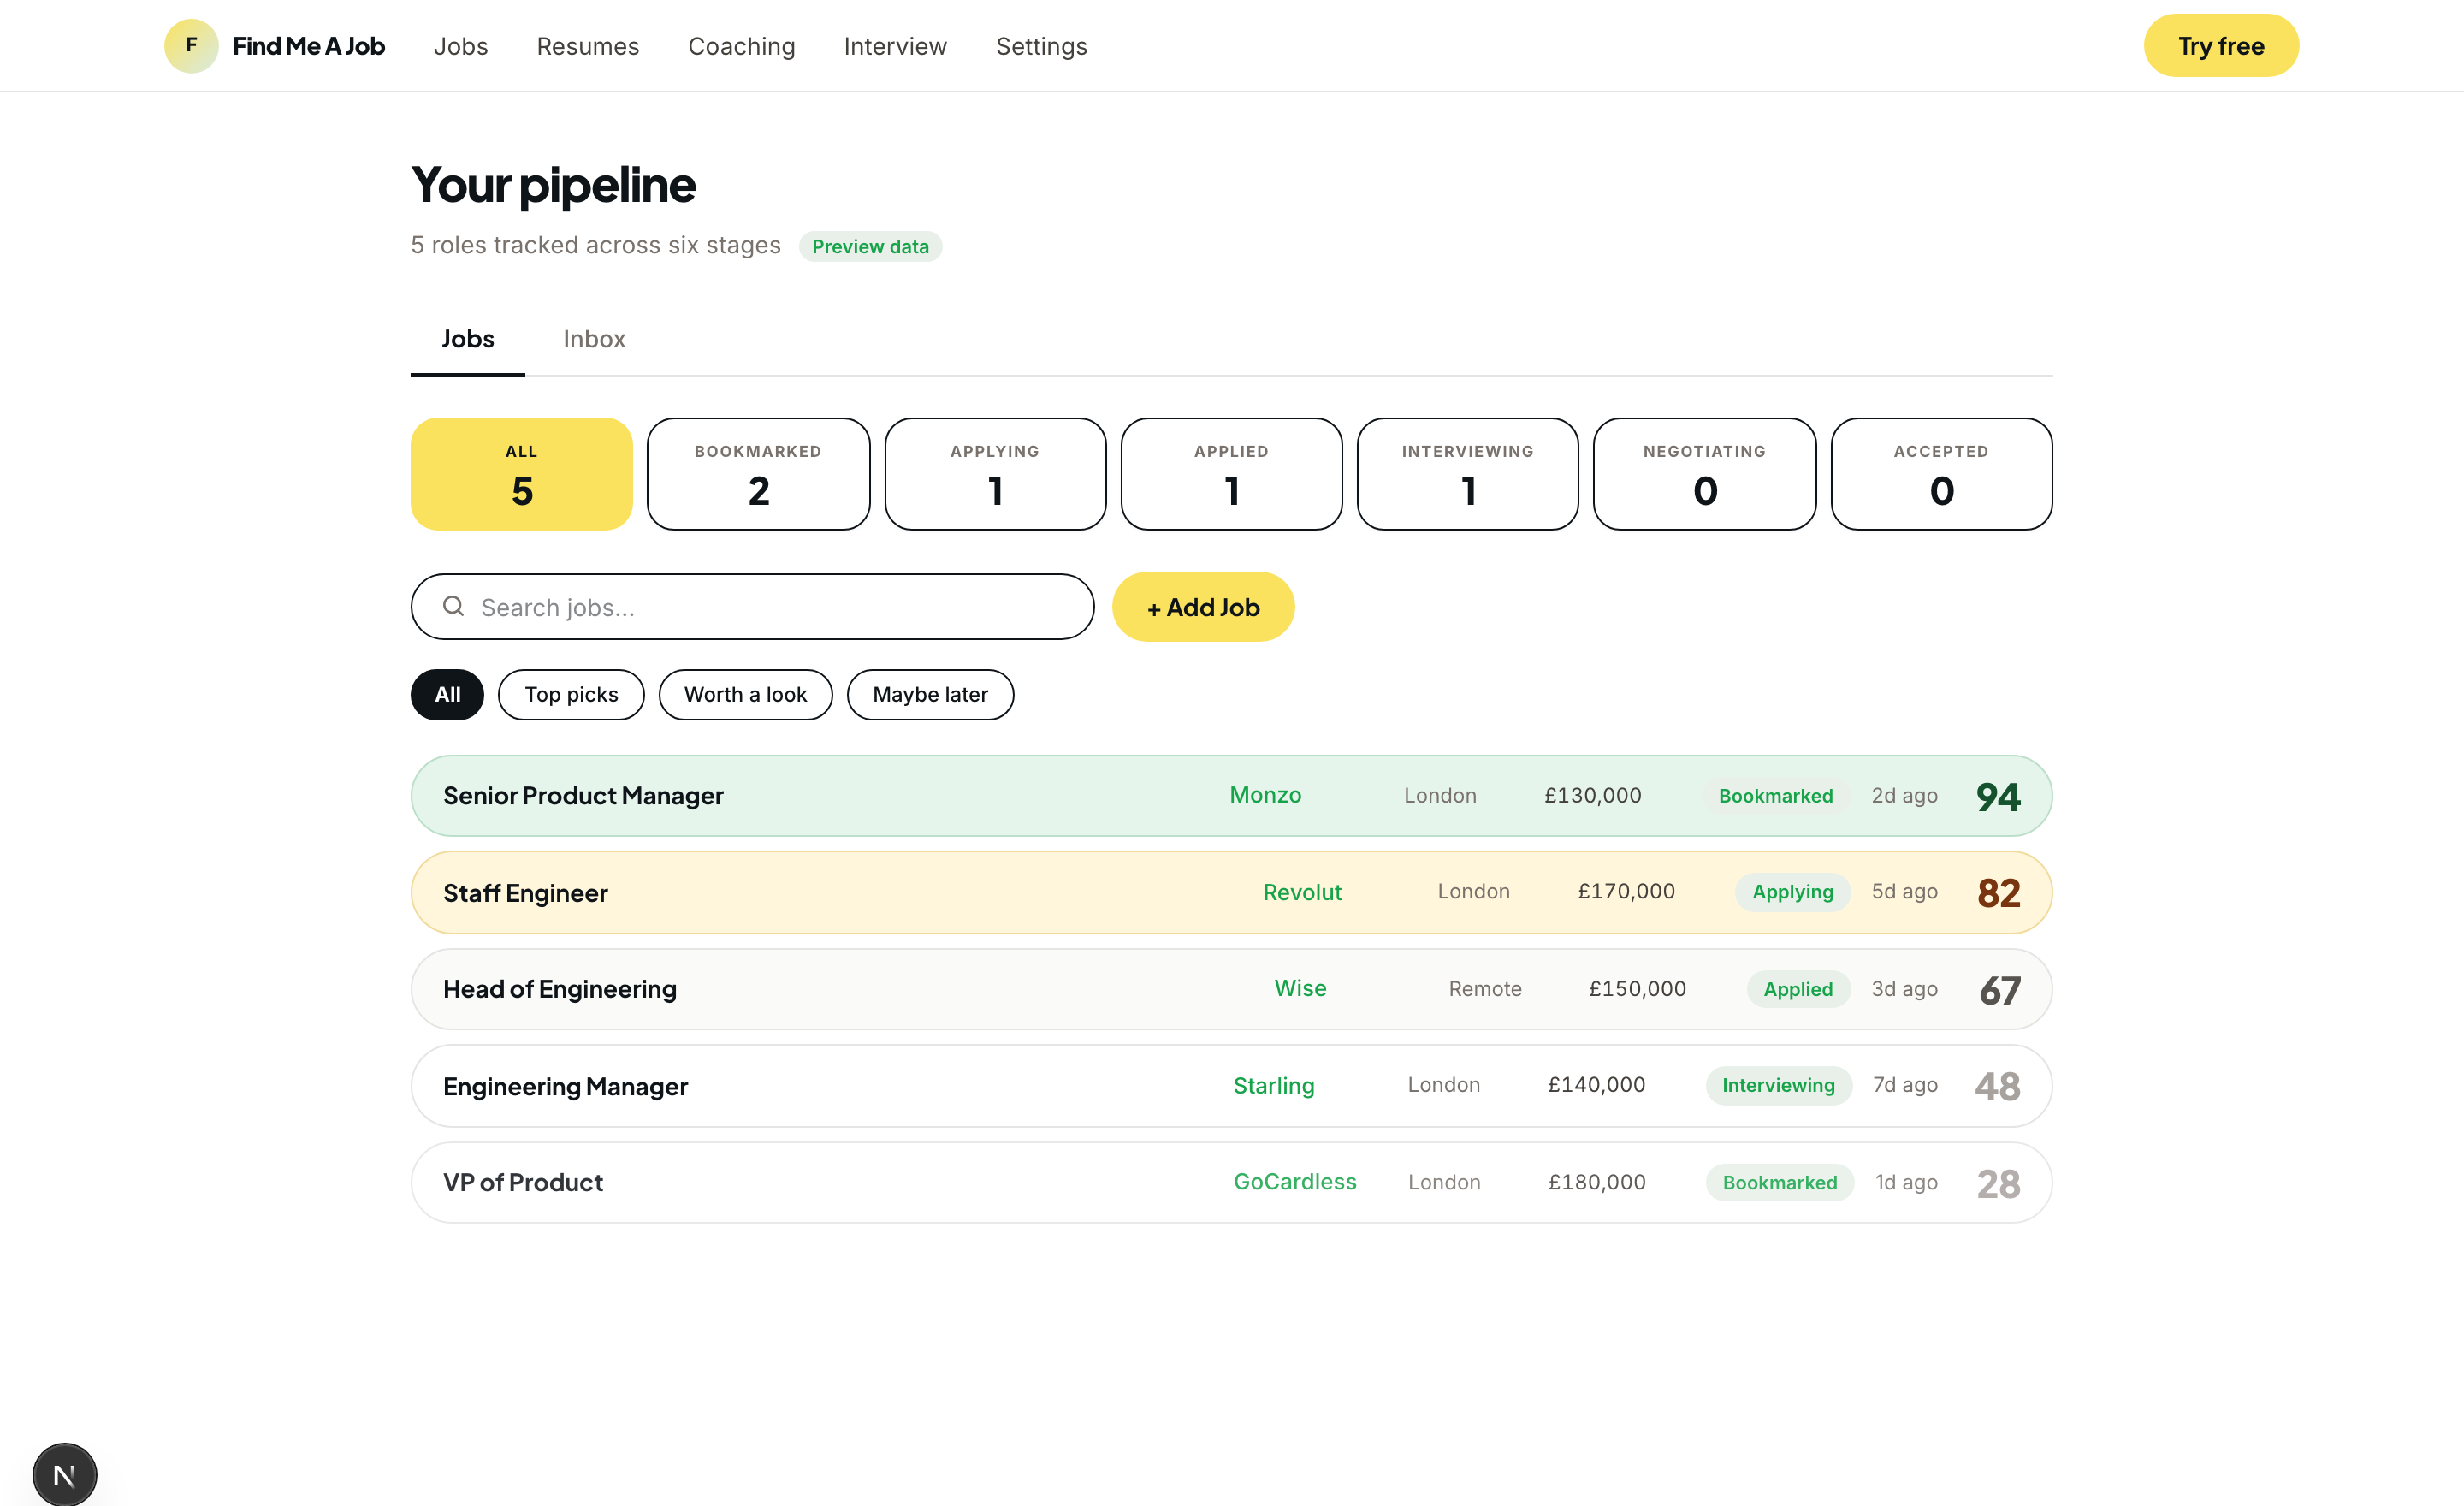Viewport: 2464px width, 1506px height.
Task: Open the Engineering Manager job row
Action: 1232,1086
